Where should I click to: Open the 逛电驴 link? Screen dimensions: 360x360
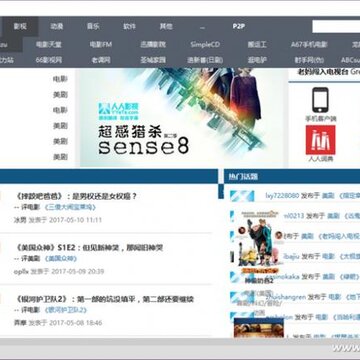coord(257,60)
